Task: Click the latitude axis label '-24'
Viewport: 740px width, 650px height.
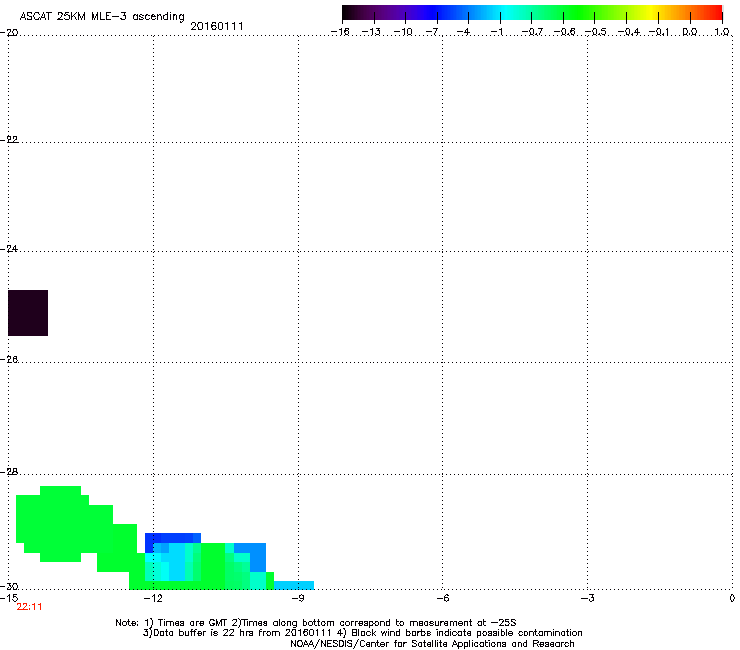Action: click(x=9, y=249)
